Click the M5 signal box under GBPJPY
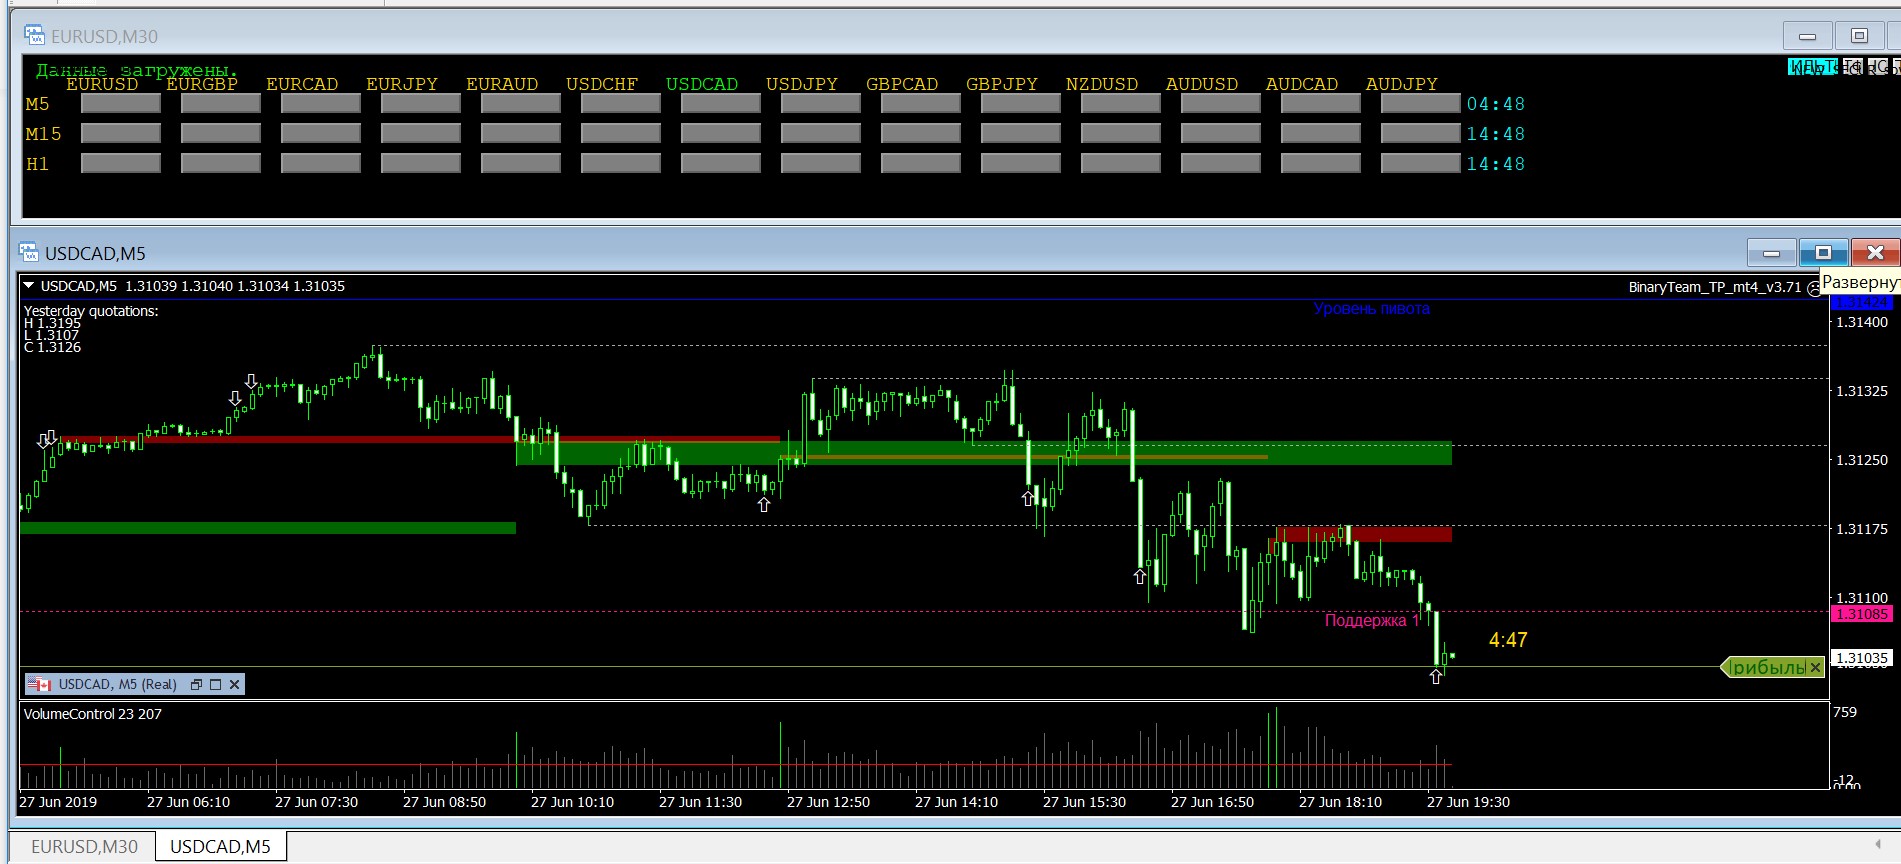The image size is (1901, 864). (1021, 103)
